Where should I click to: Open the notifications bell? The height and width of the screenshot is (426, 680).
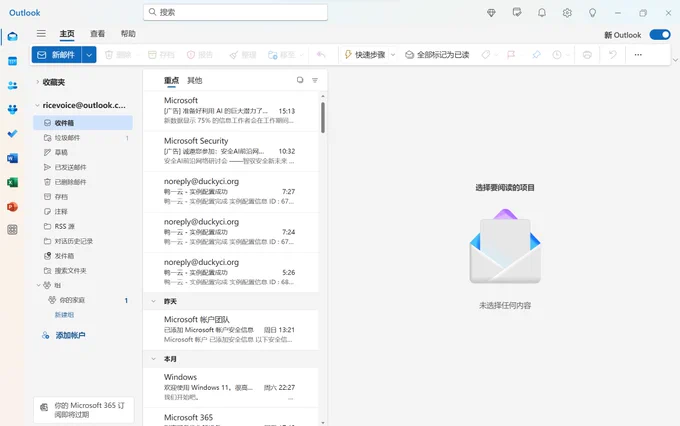pyautogui.click(x=542, y=13)
